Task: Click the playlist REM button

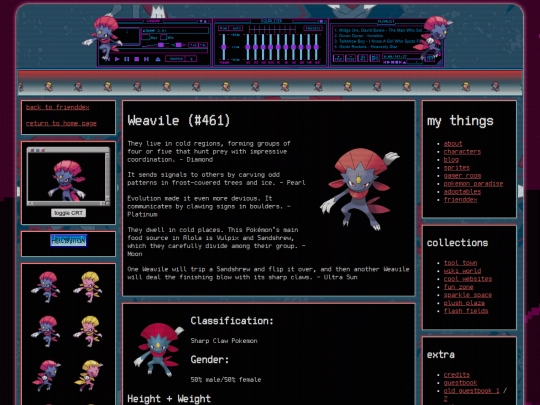Action: pyautogui.click(x=350, y=58)
